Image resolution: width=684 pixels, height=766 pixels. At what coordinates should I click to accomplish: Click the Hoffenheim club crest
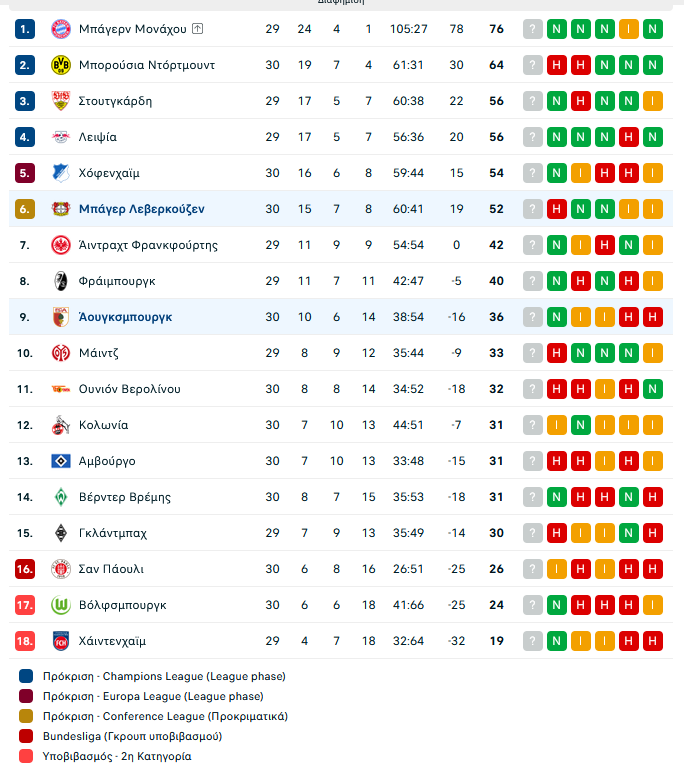[61, 173]
